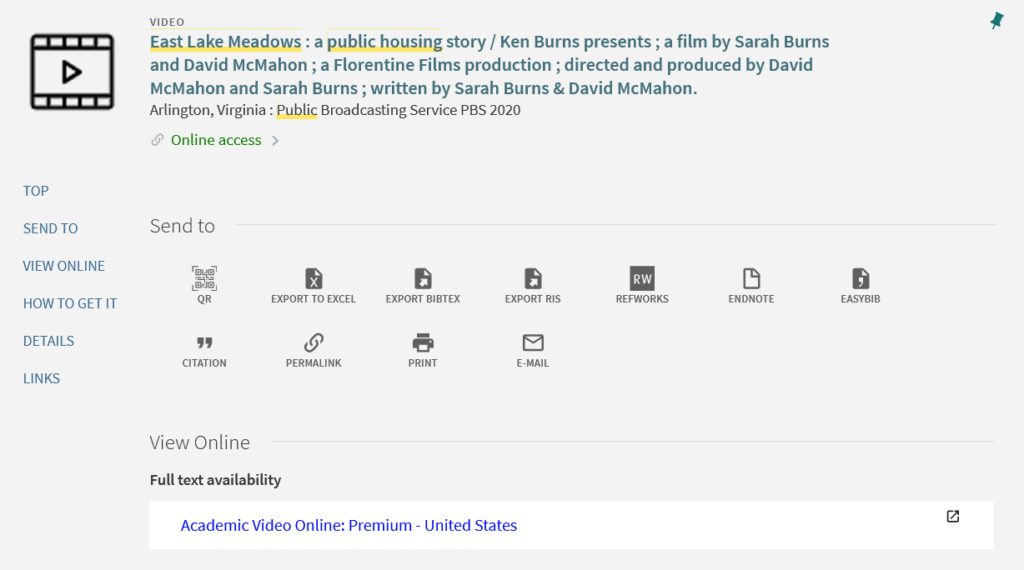Jump to TOP section
The height and width of the screenshot is (570, 1024).
pos(36,191)
